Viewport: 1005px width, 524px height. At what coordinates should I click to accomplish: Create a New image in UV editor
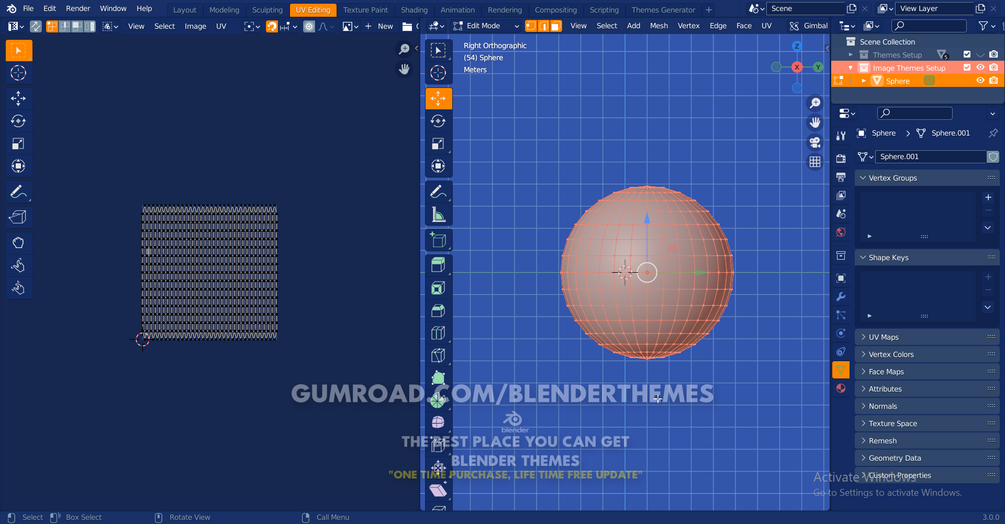point(379,26)
